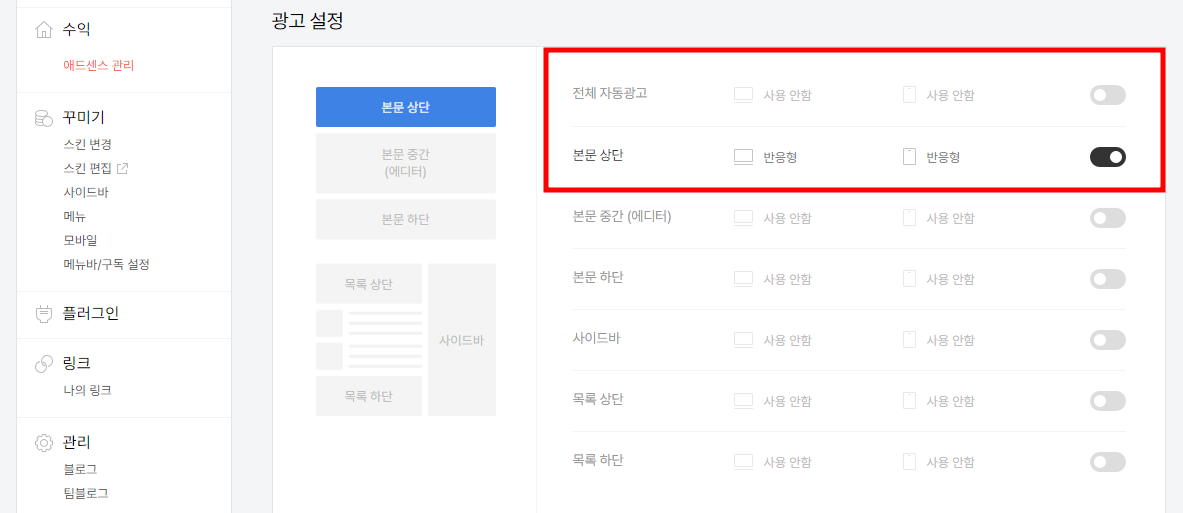The width and height of the screenshot is (1183, 513).
Task: Switch on the 본문 하단 ad toggle
Action: [1108, 279]
